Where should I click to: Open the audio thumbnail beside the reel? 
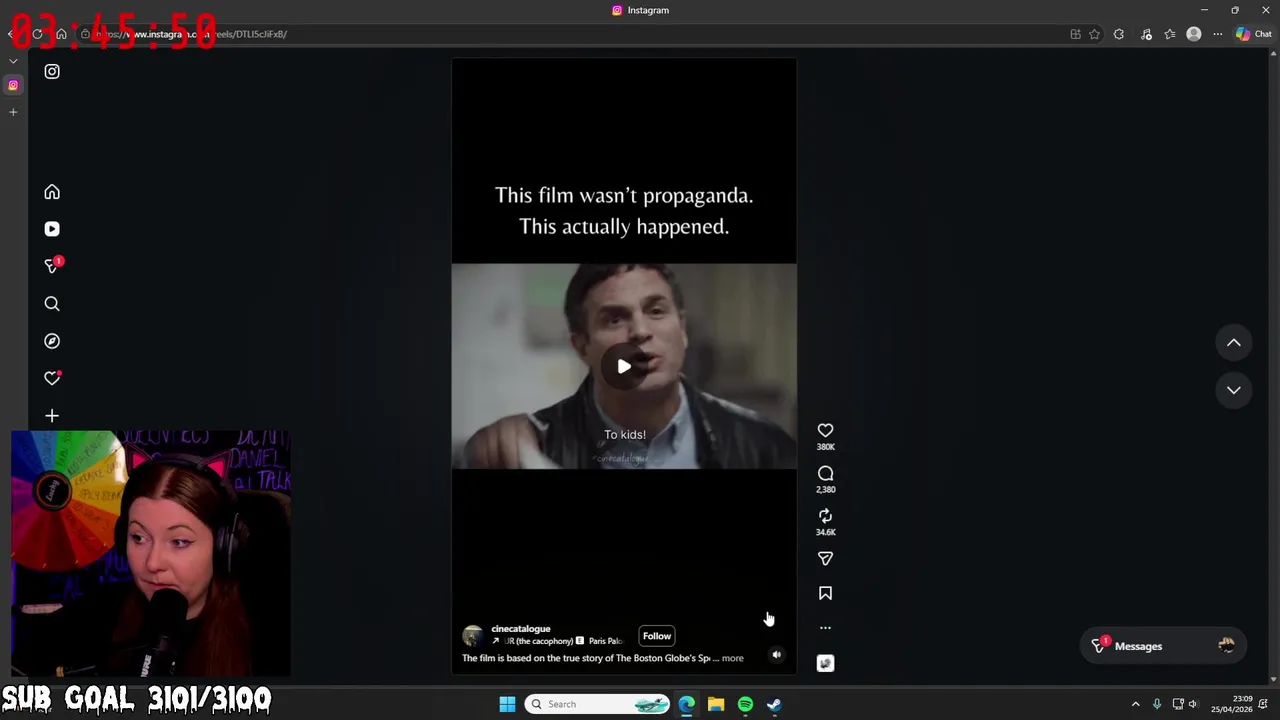pos(825,663)
